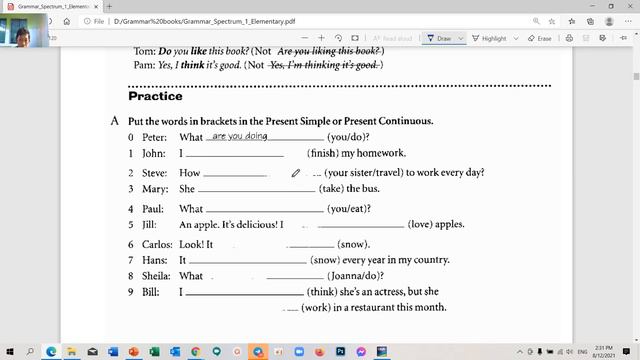Open the browser profile avatar

609,21
